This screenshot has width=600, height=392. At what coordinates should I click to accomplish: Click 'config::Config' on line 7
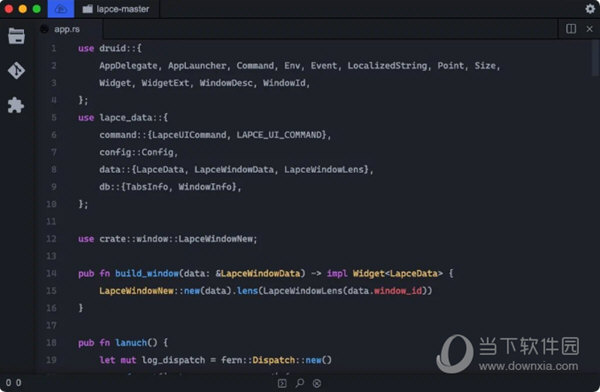[136, 152]
